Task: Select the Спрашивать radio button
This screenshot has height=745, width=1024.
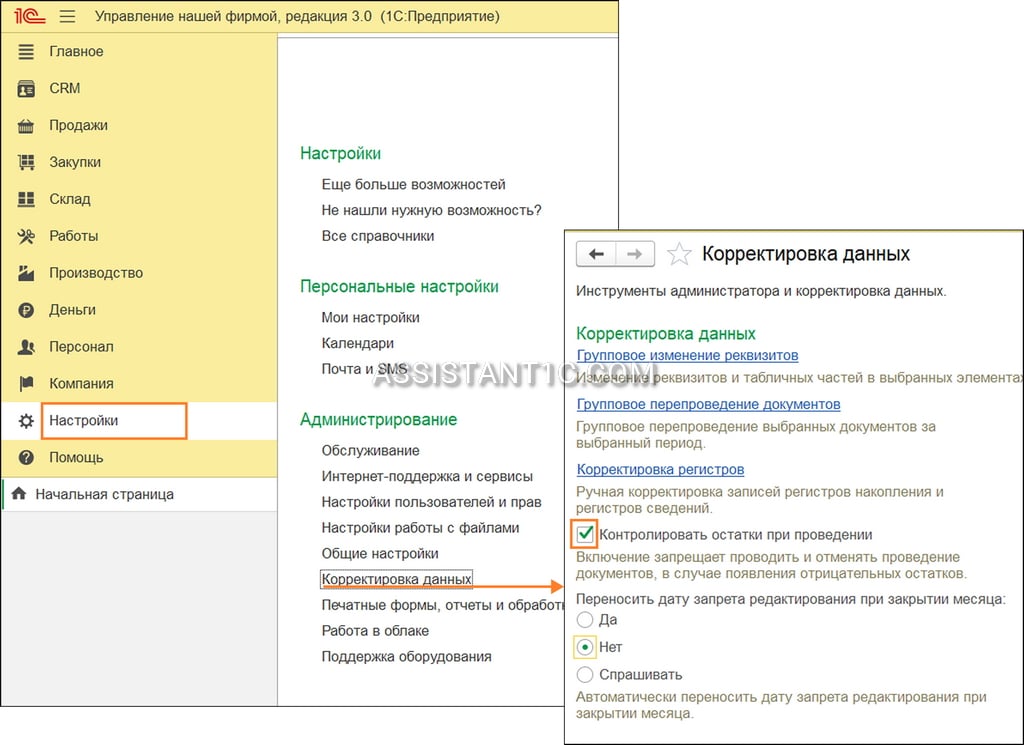Action: [584, 674]
